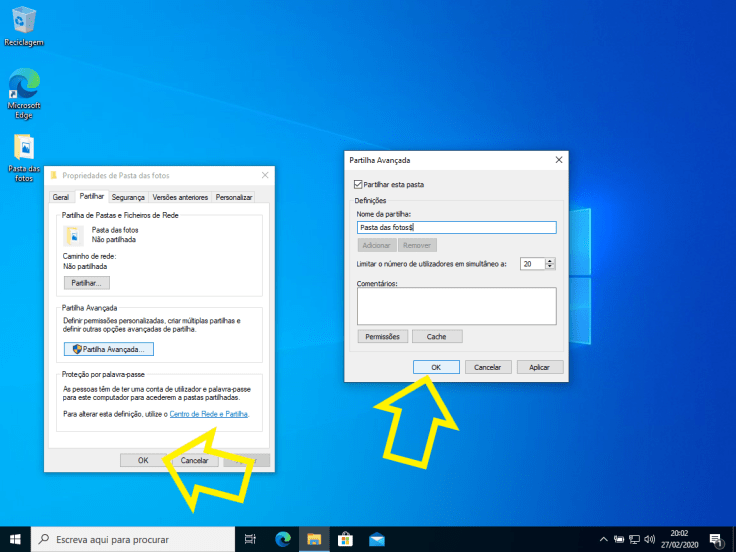Open Task View in the taskbar

tap(250, 539)
